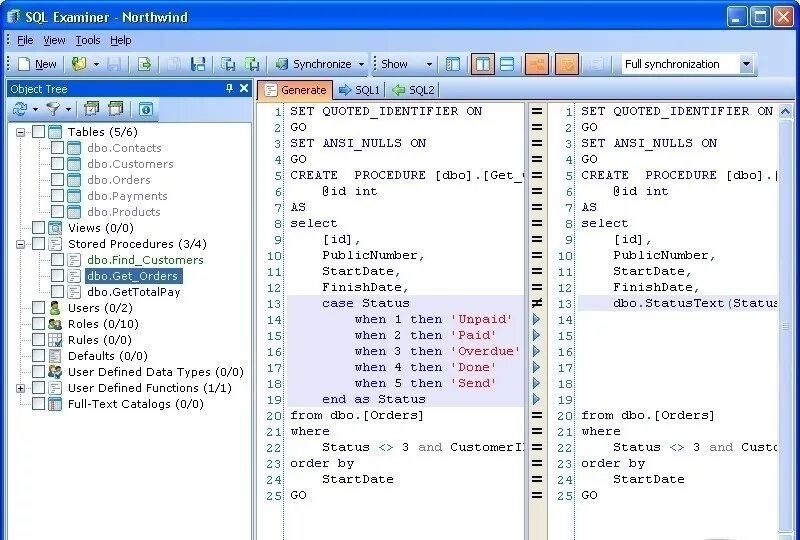This screenshot has width=800, height=540.
Task: Click the User Defined Data Types icon
Action: tap(55, 372)
